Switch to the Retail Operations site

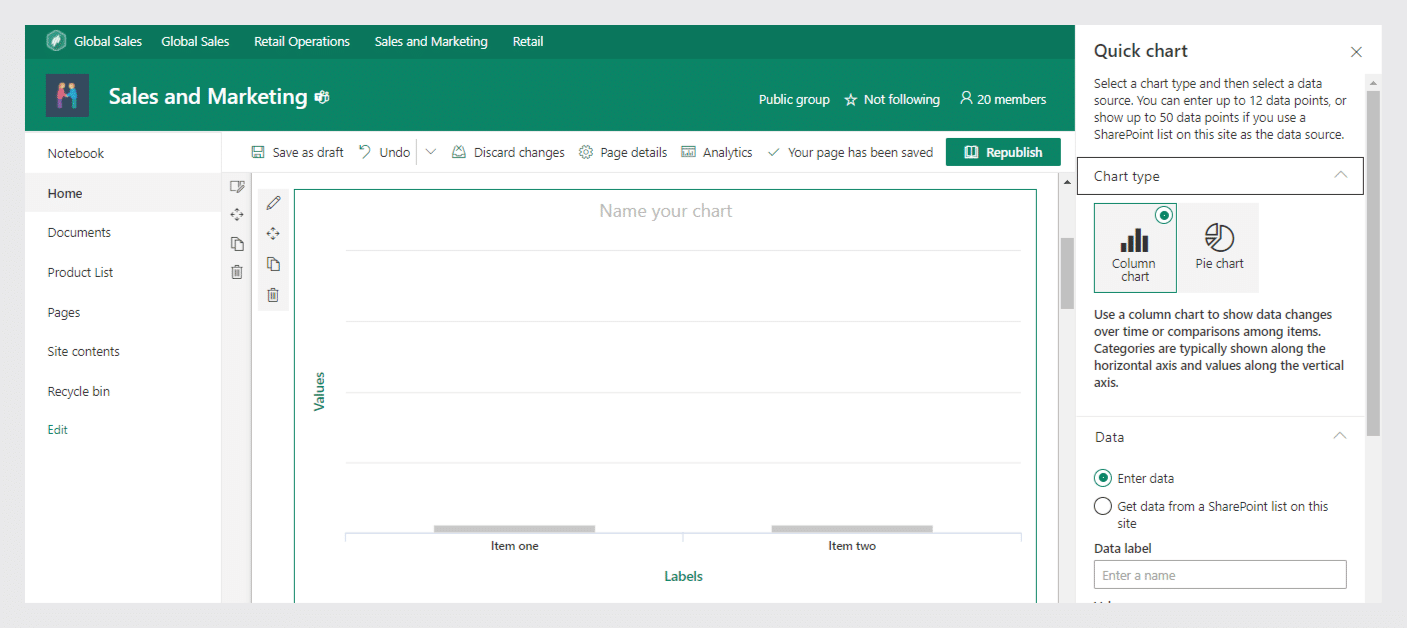[301, 41]
